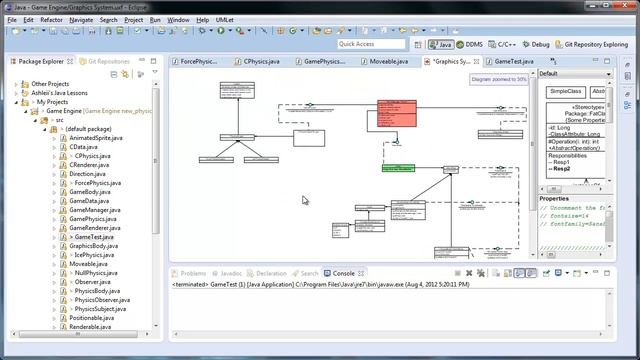Screen dimensions: 640x360
Task: Toggle Link with Editor in Package Explorer
Action: coord(125,74)
